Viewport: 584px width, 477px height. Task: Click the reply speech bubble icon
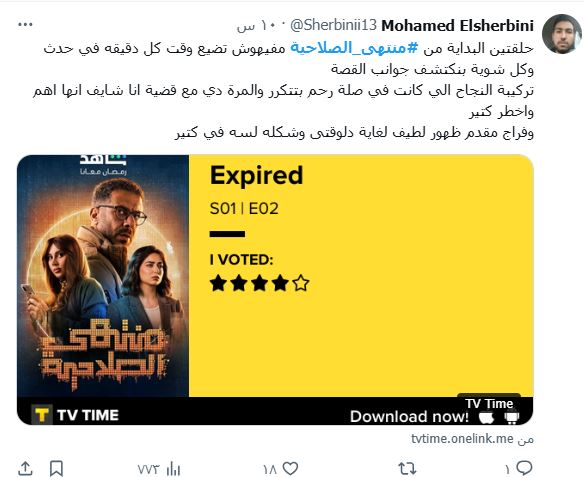[524, 468]
